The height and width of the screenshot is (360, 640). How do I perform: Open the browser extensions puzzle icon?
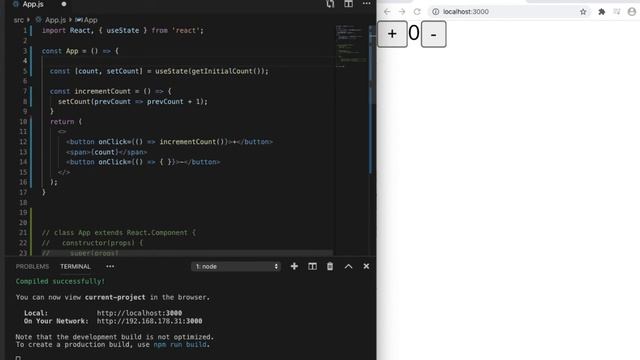601,12
